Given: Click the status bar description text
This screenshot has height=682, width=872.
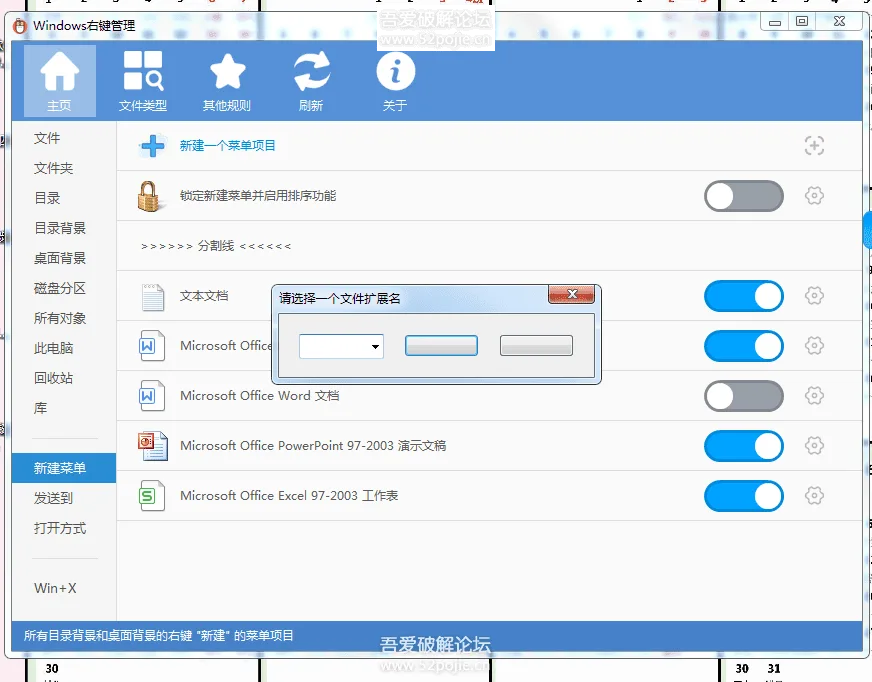Looking at the screenshot, I should tap(158, 635).
